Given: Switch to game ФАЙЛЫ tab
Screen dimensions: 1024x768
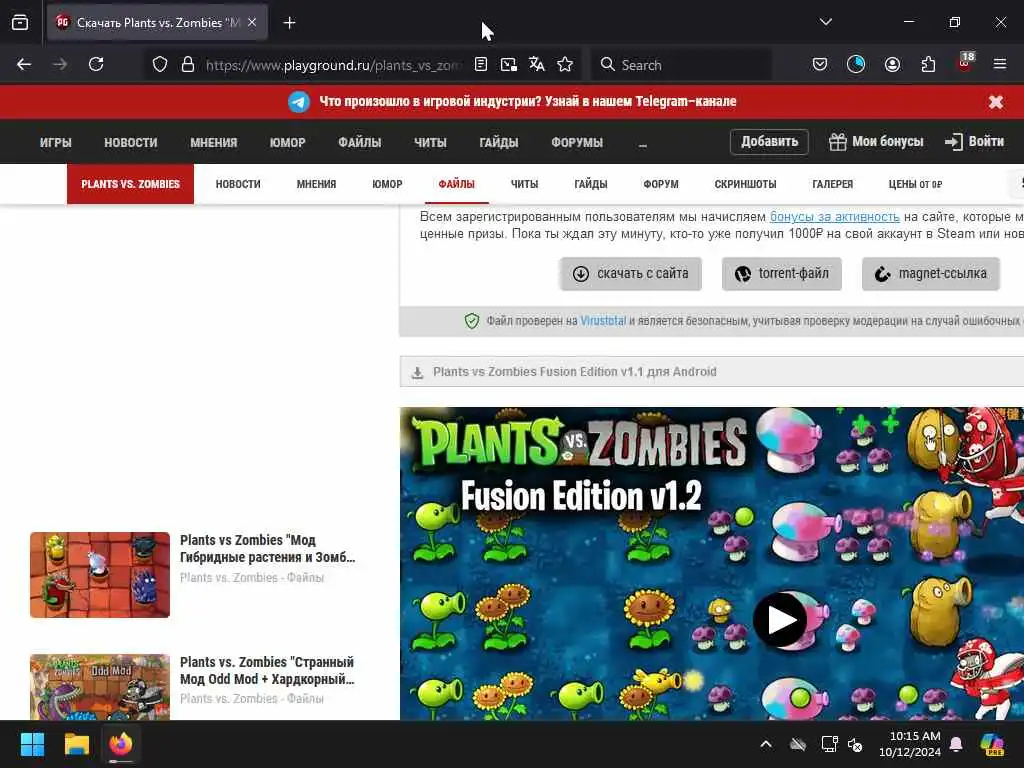Looking at the screenshot, I should (456, 184).
